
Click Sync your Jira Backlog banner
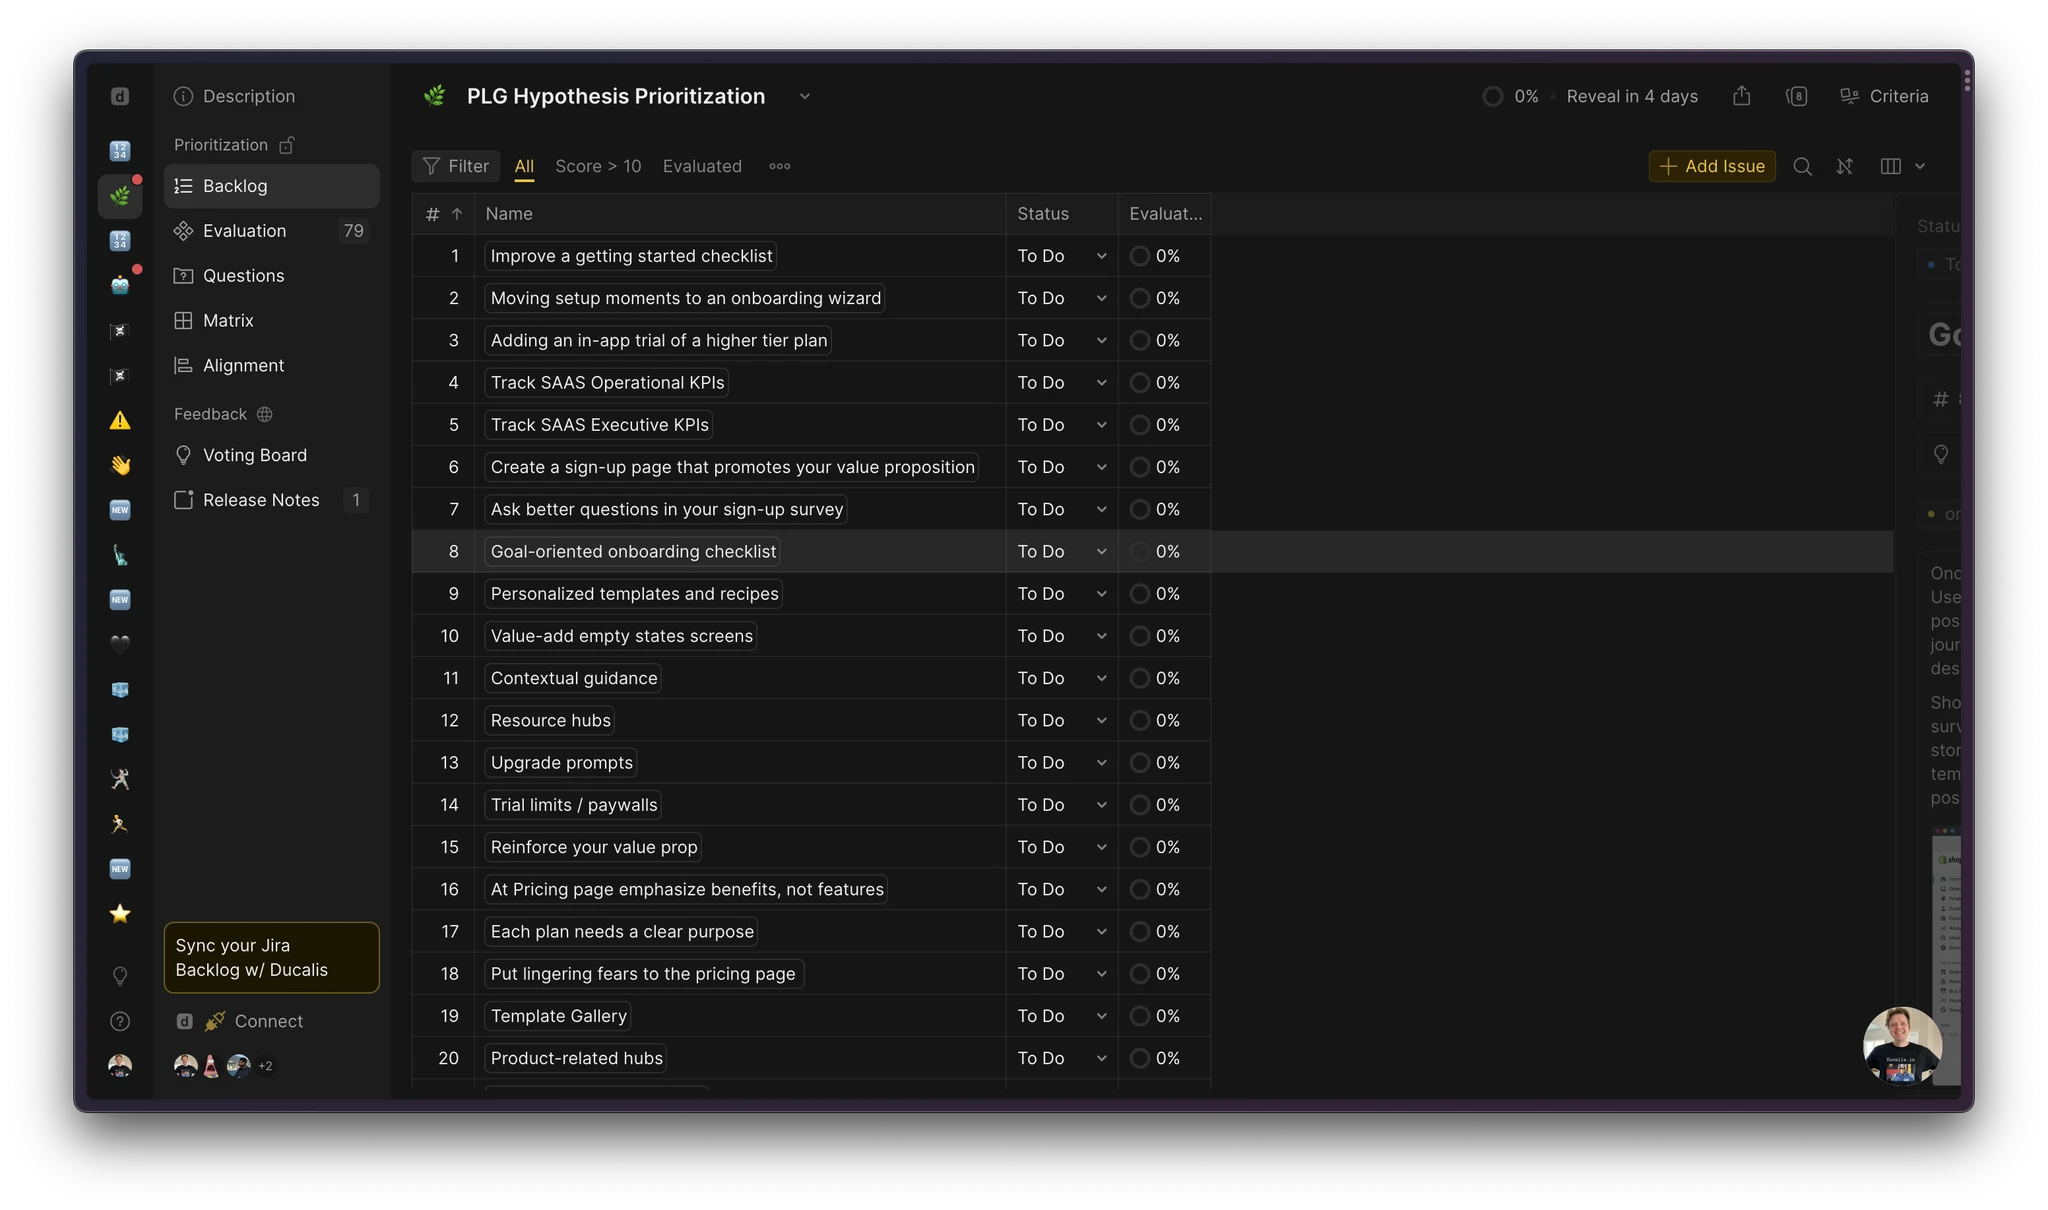pyautogui.click(x=272, y=957)
